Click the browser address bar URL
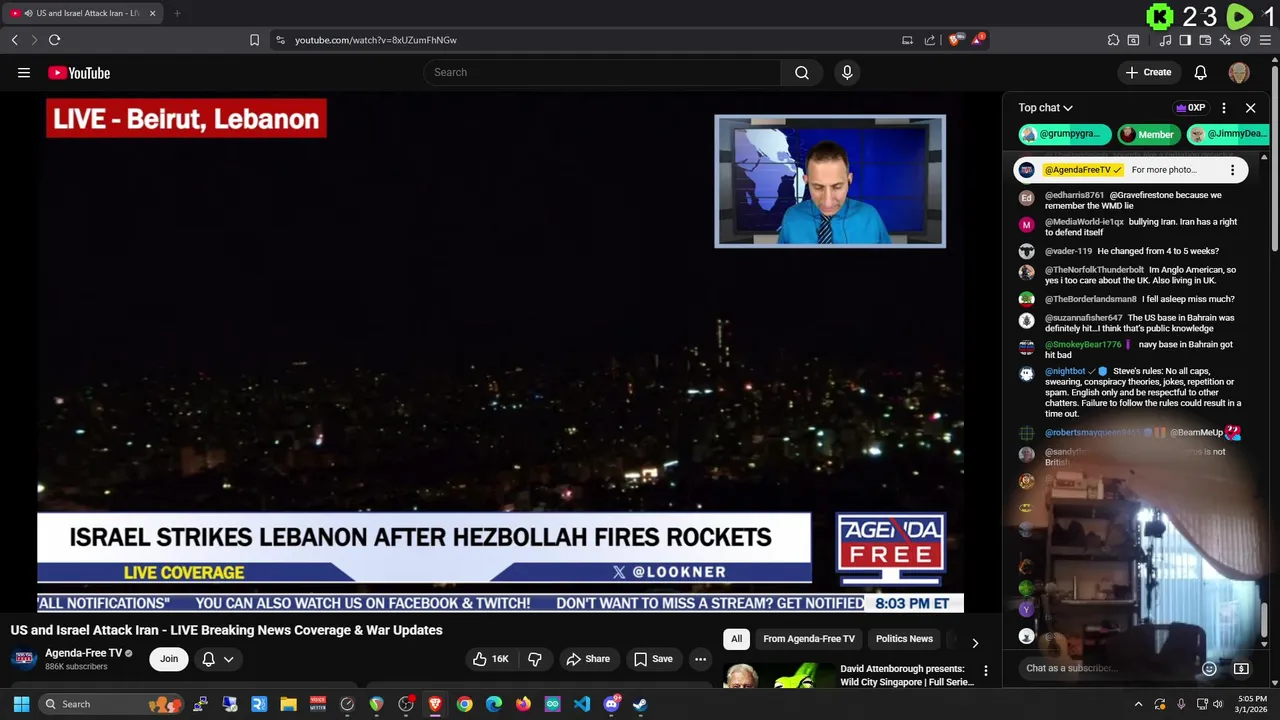The image size is (1280, 720). click(x=376, y=40)
